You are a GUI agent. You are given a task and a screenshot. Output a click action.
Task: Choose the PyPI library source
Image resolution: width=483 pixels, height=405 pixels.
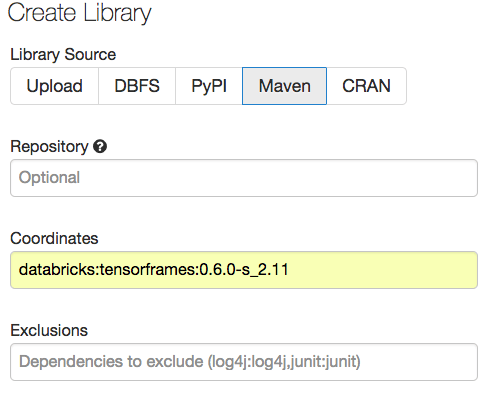[x=209, y=86]
